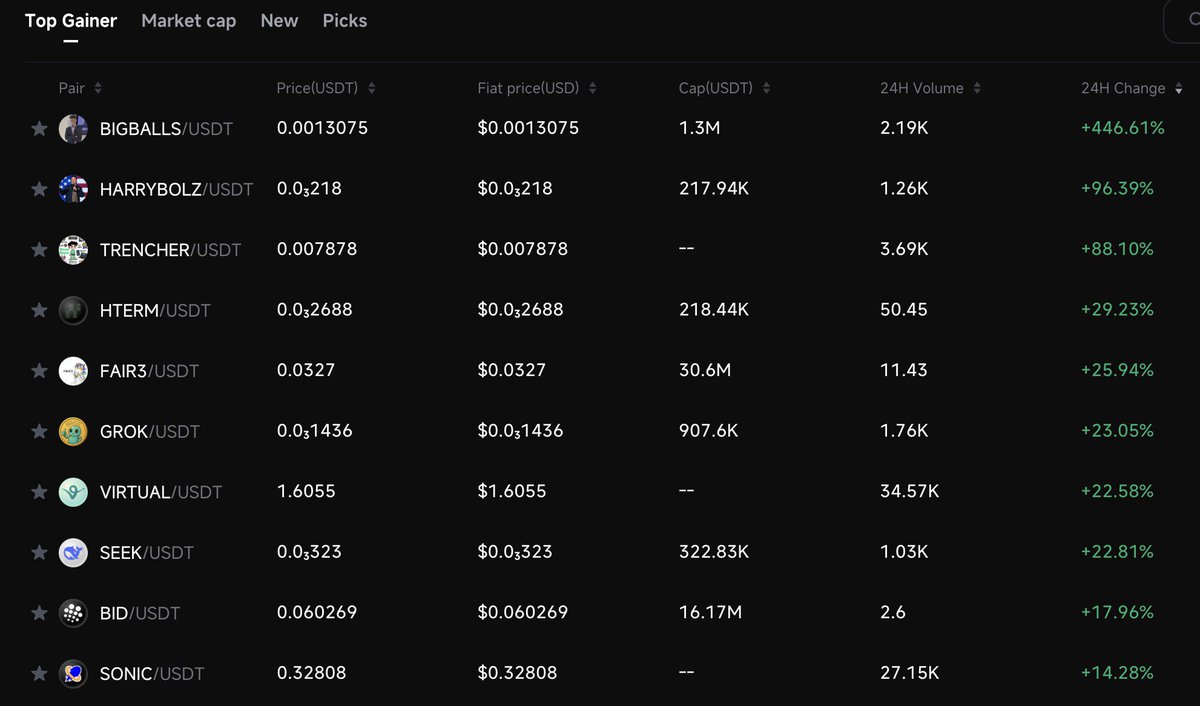Go to the HTERM/USDT pair
Screen dimensions: 1200x706
(x=155, y=310)
